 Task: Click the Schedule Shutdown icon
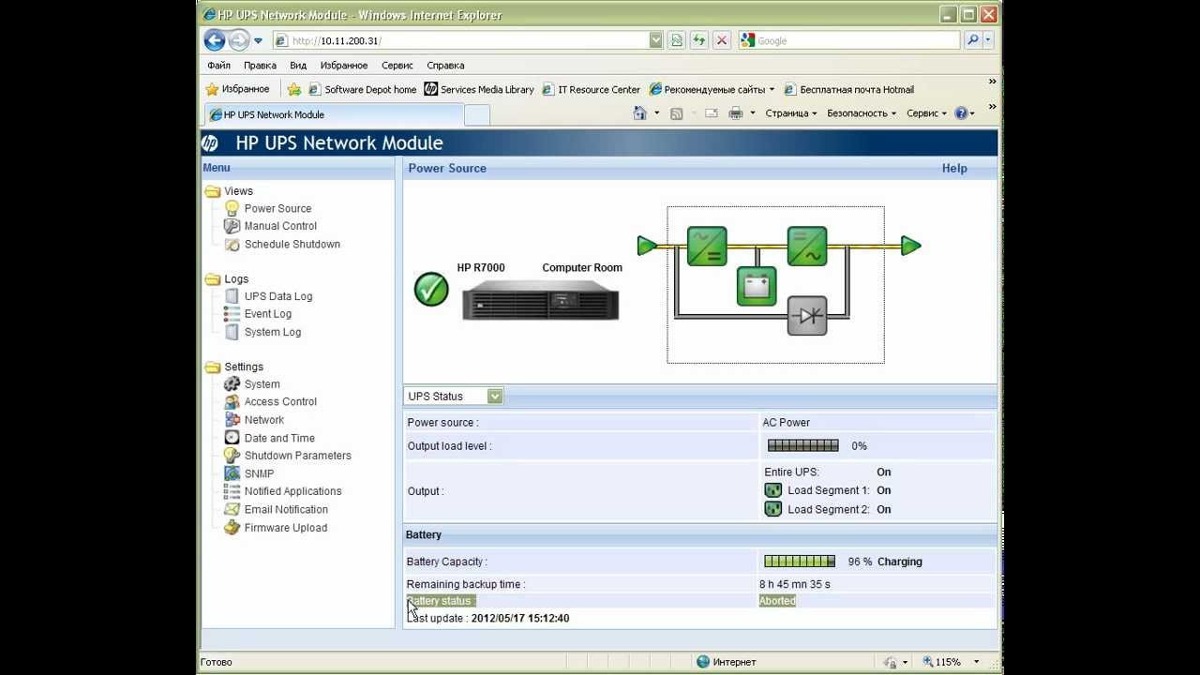(x=232, y=244)
